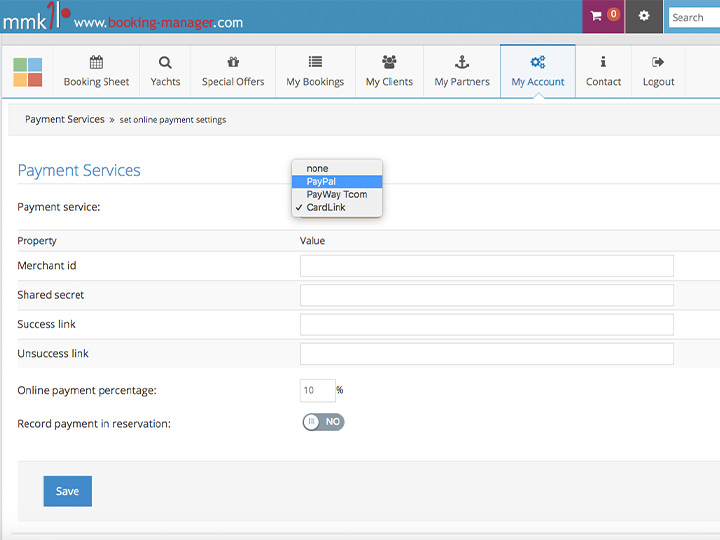Click the 'Payment service:' label
Viewport: 720px width, 540px height.
pyautogui.click(x=59, y=207)
